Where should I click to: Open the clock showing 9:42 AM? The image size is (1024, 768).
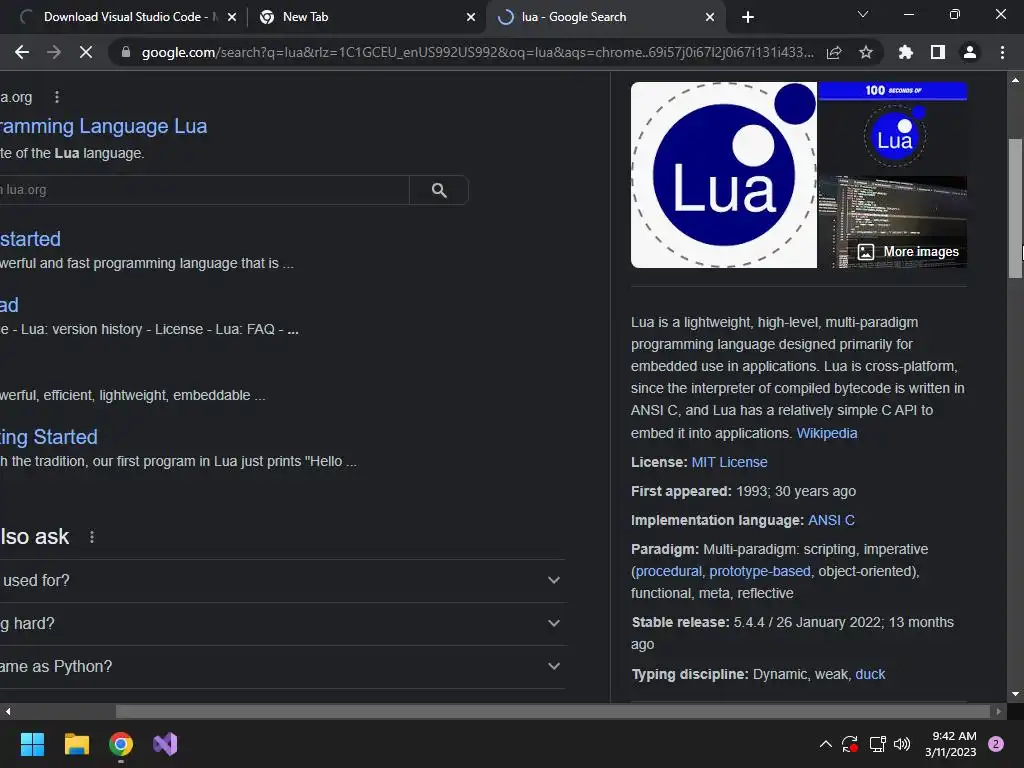950,744
